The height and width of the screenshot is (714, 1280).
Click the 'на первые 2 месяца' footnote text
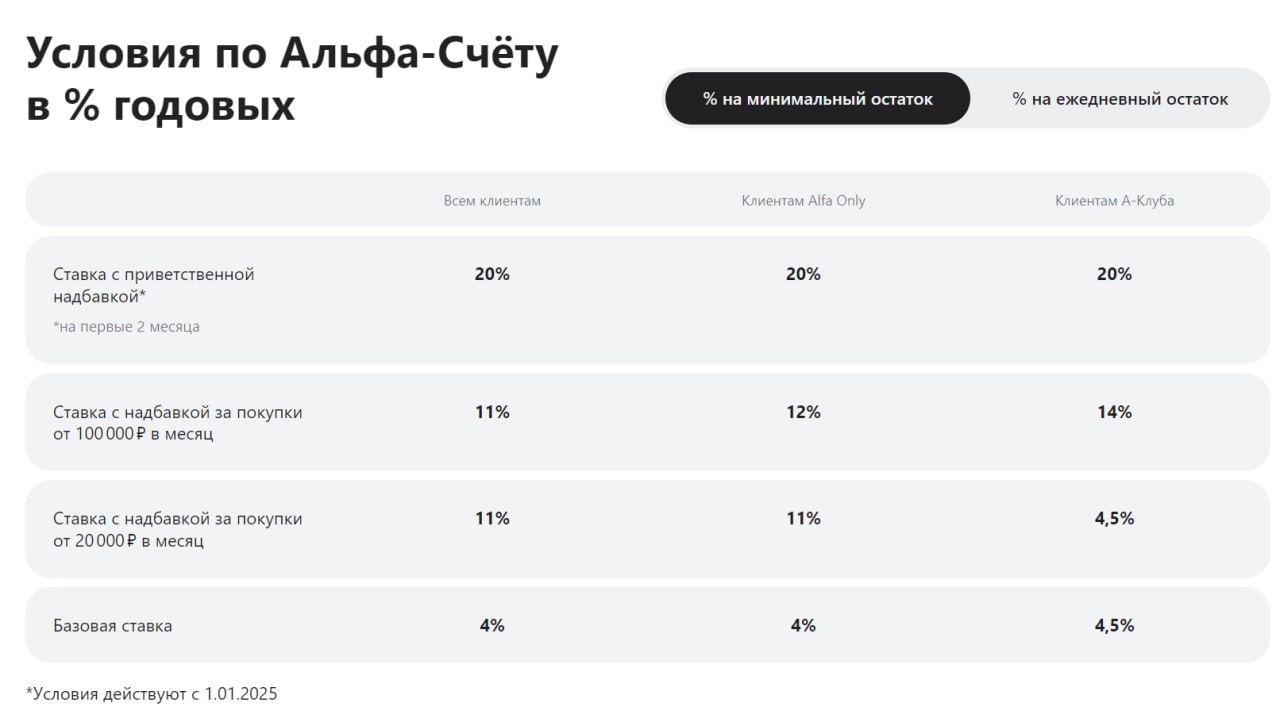(x=126, y=327)
